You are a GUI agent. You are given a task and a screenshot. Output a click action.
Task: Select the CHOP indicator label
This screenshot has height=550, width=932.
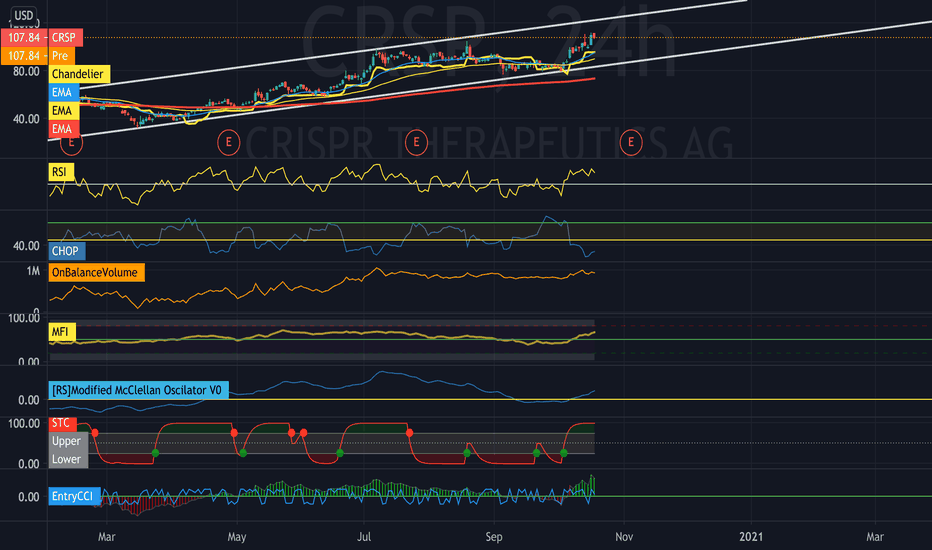tap(67, 251)
